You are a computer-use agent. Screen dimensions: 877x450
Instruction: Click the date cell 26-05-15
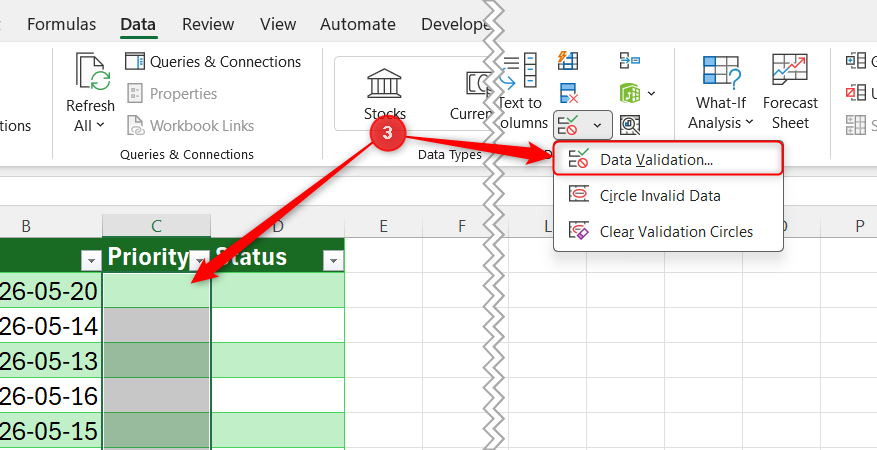click(x=50, y=431)
